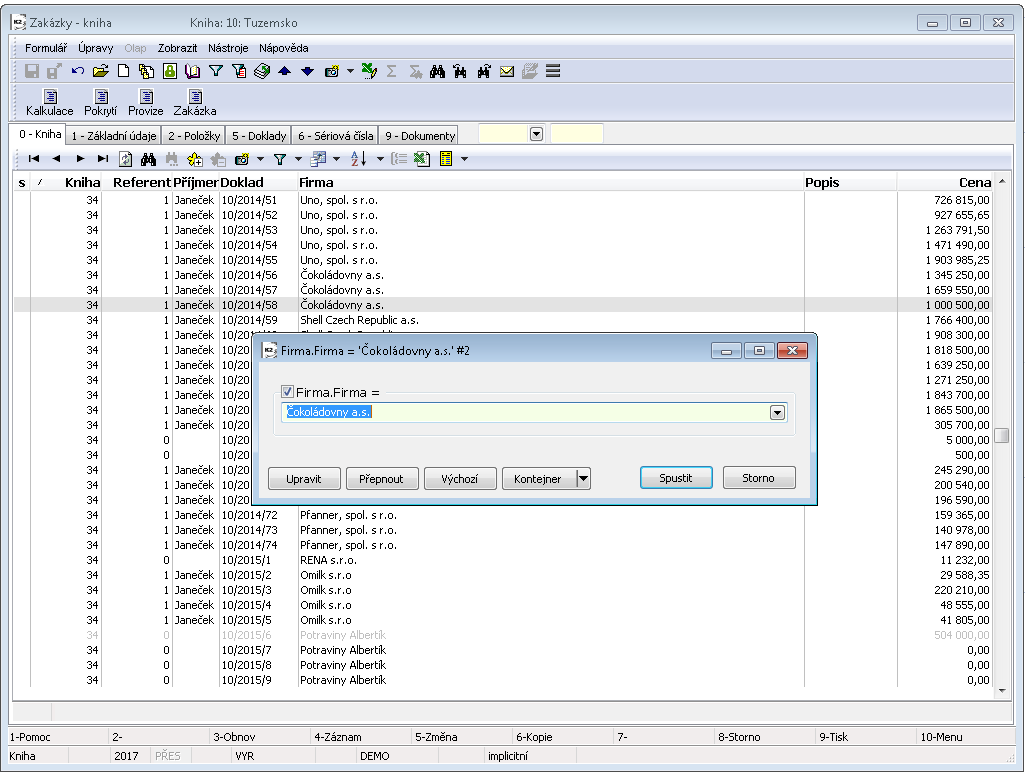Click the envelope mail icon

point(507,71)
